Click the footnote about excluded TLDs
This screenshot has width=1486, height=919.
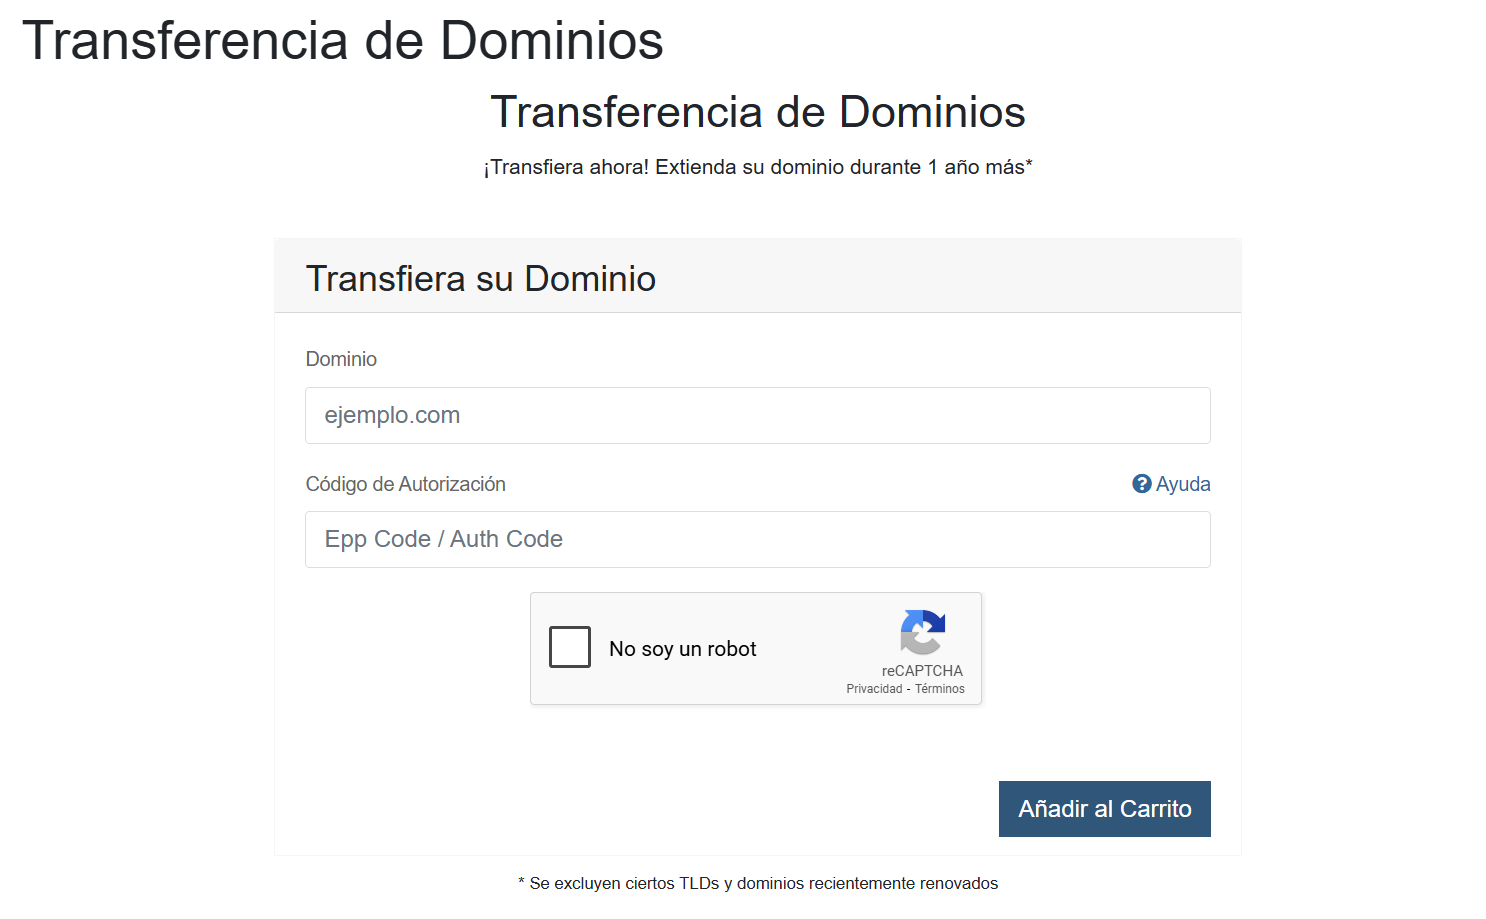[x=758, y=883]
